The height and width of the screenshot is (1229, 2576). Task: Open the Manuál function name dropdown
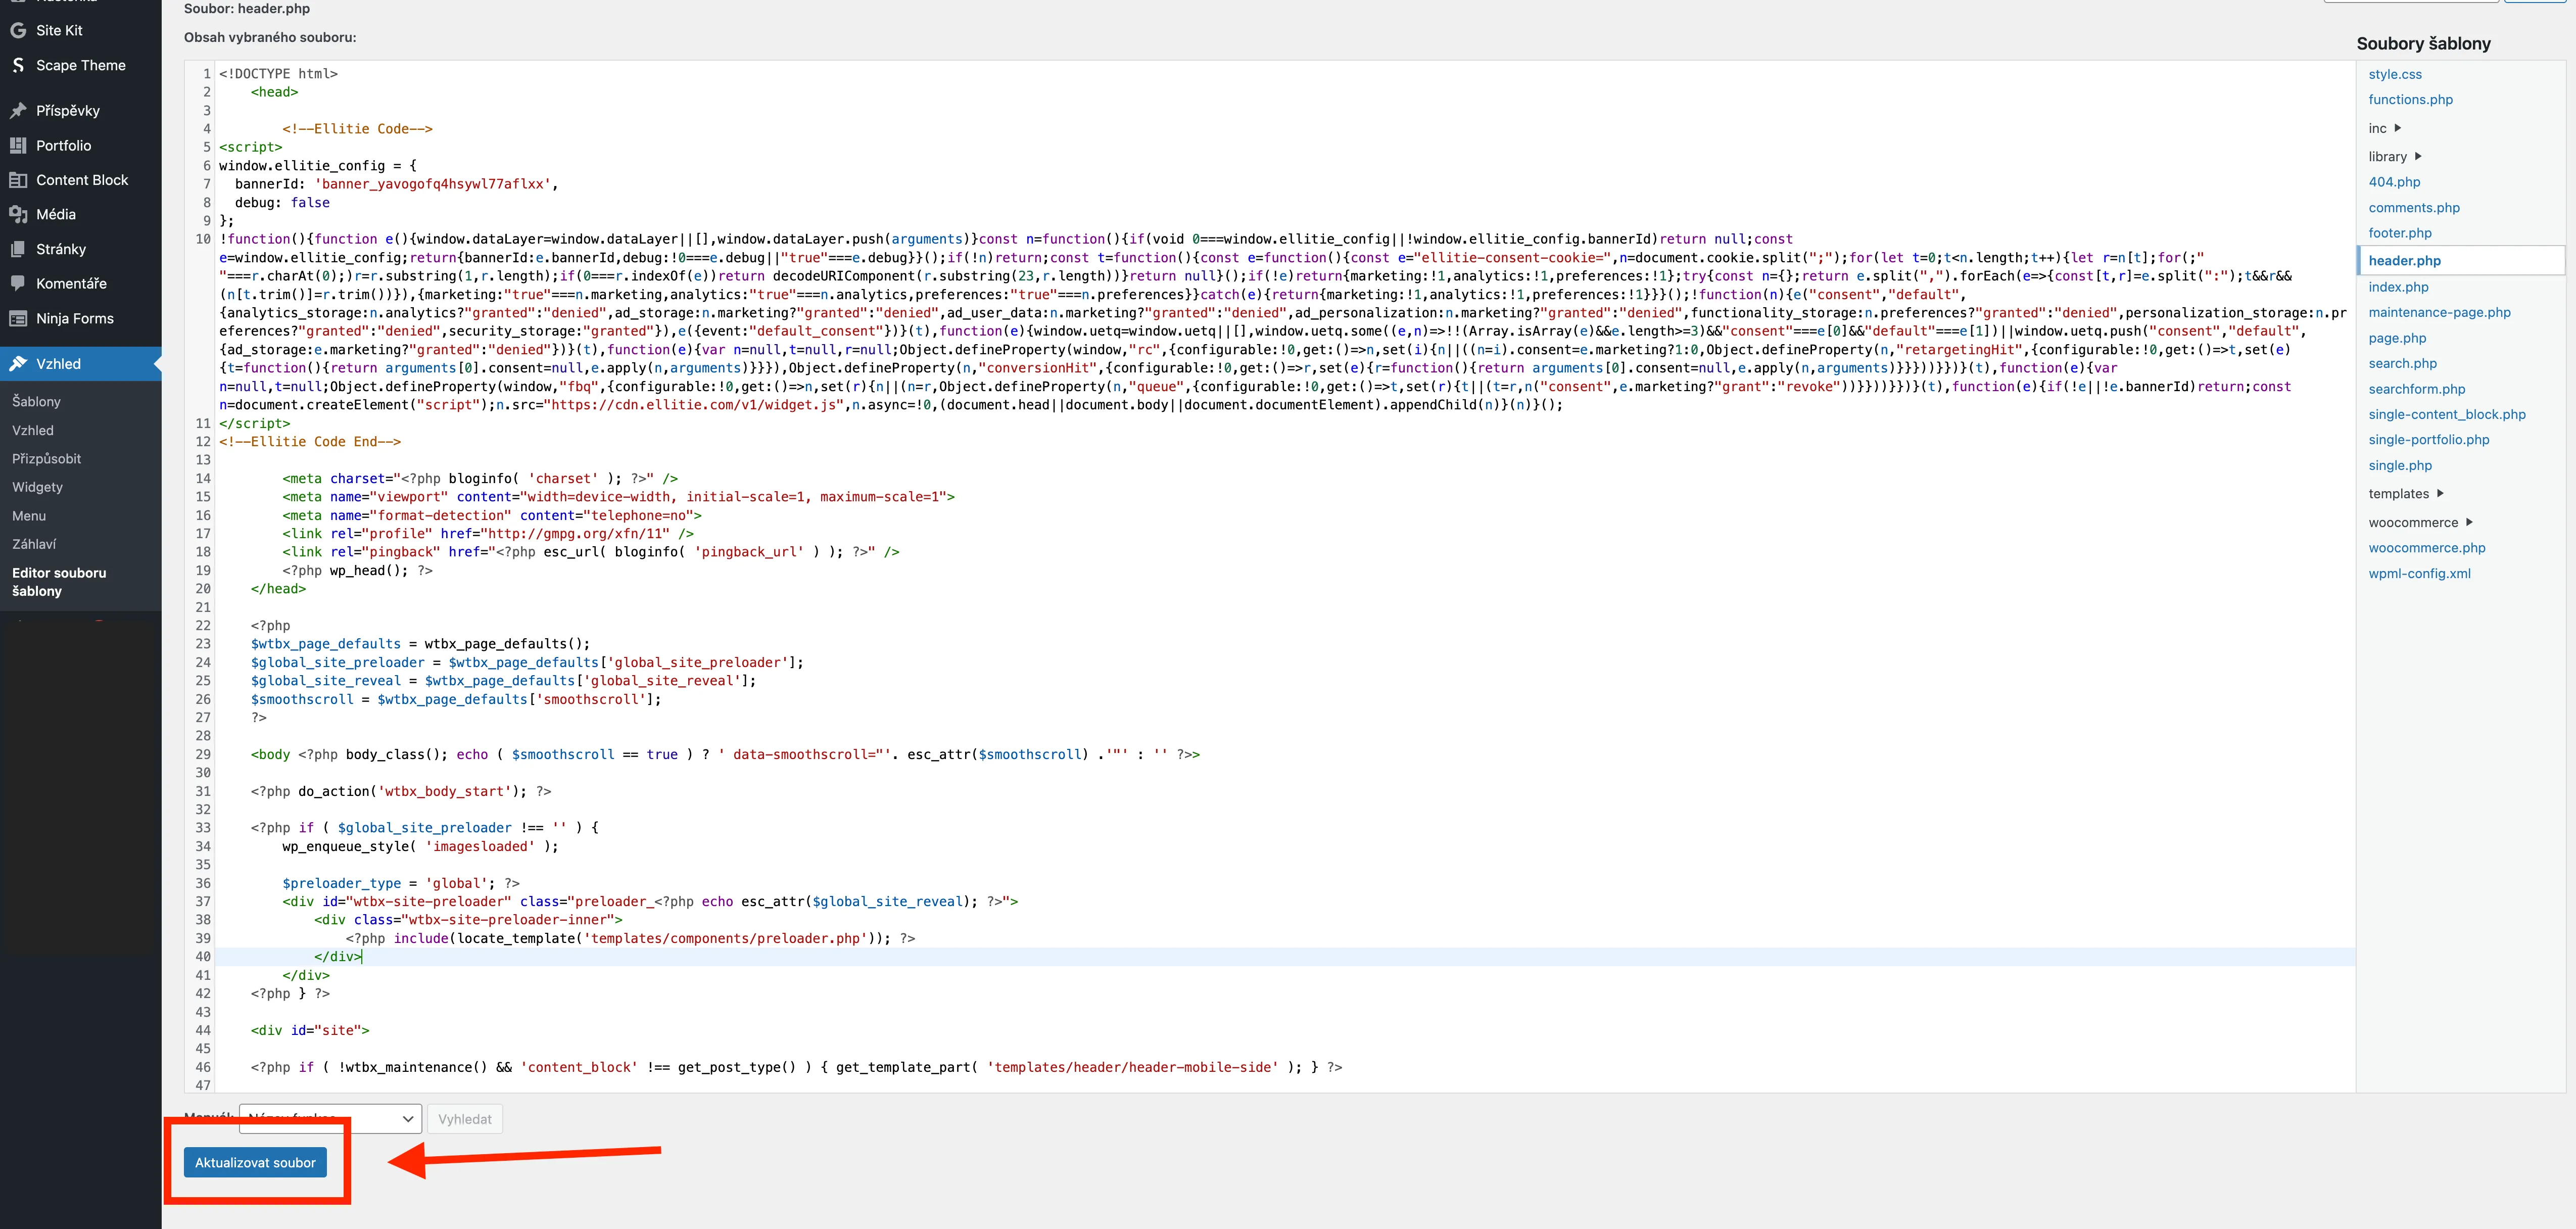pyautogui.click(x=329, y=1118)
